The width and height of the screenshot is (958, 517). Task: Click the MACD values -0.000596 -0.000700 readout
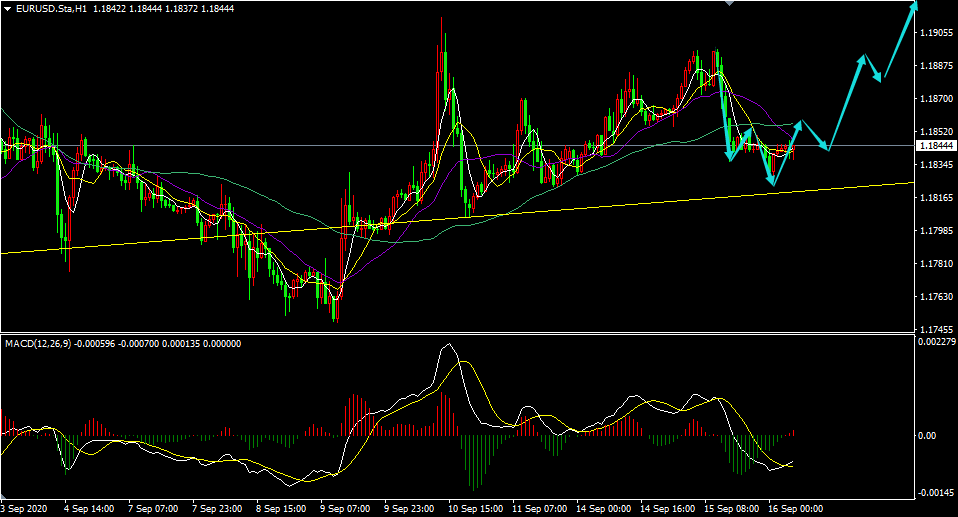tap(117, 343)
